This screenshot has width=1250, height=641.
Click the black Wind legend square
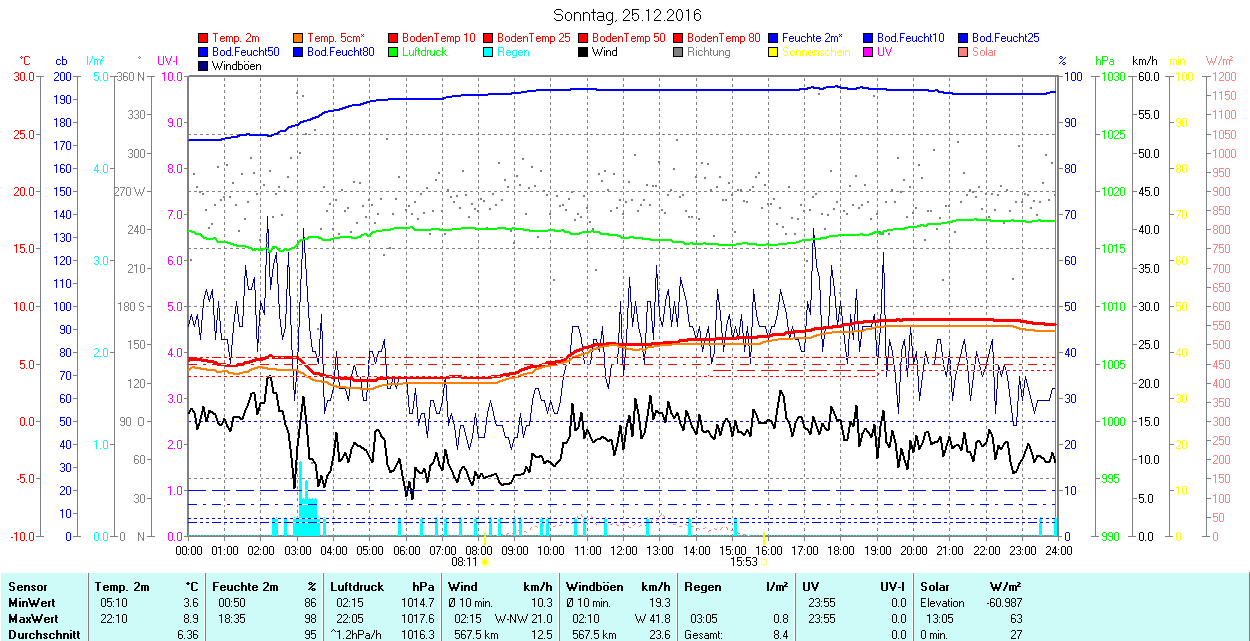583,52
